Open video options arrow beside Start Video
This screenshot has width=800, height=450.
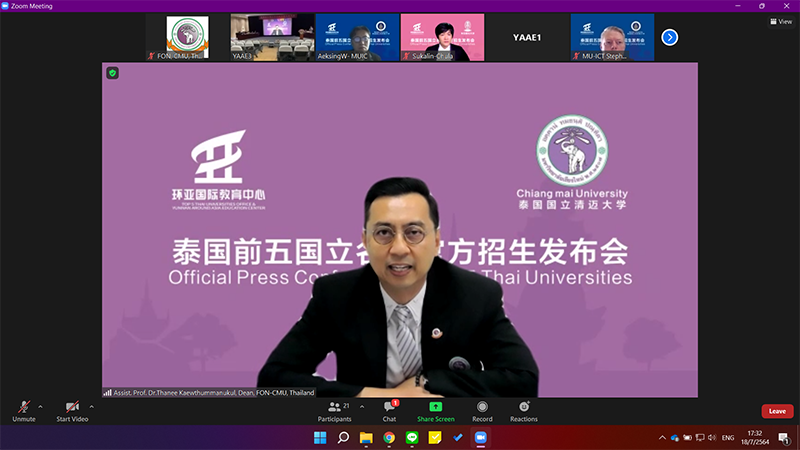tap(92, 407)
